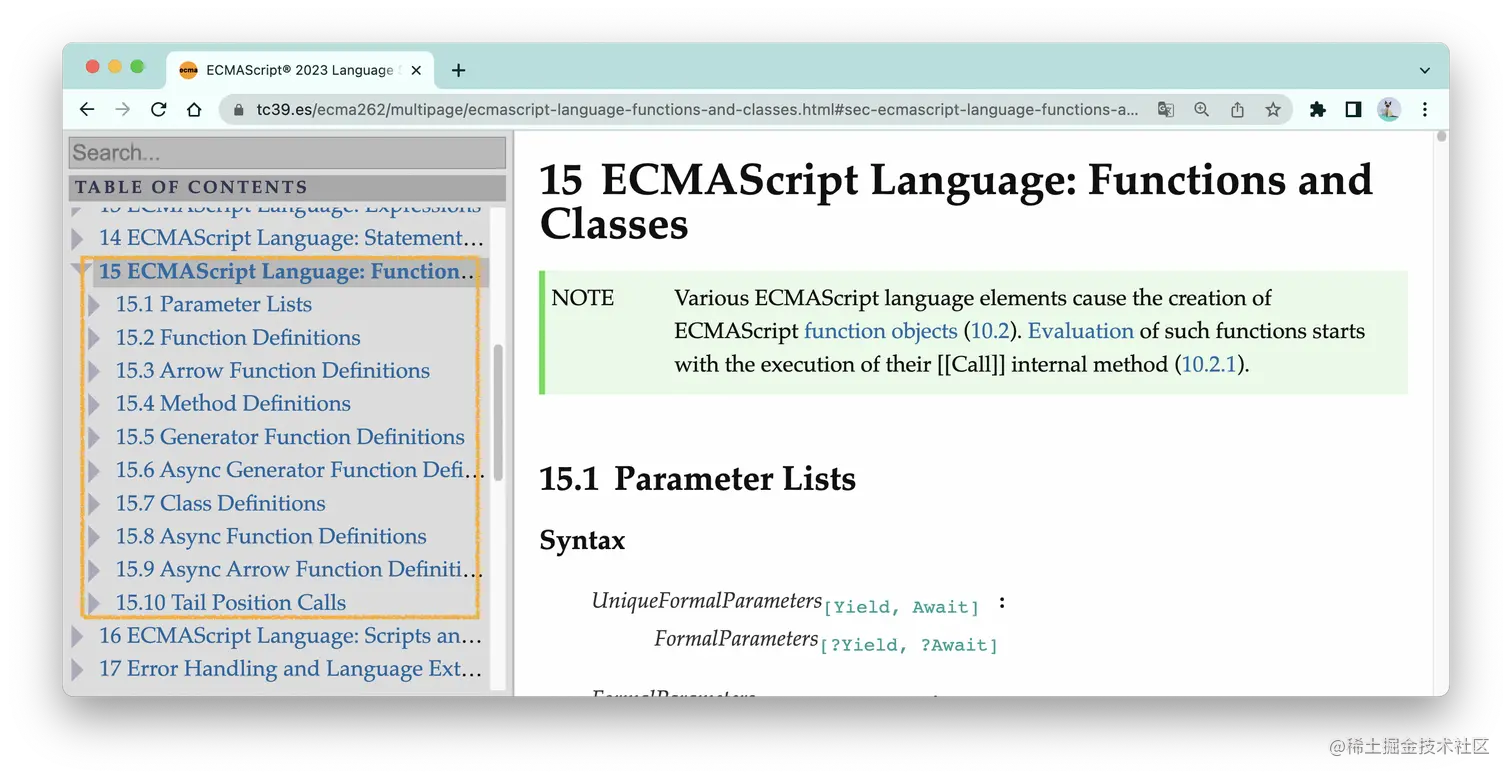The height and width of the screenshot is (779, 1512).
Task: Expand the 15.10 Tail Position Calls arrow
Action: point(95,603)
